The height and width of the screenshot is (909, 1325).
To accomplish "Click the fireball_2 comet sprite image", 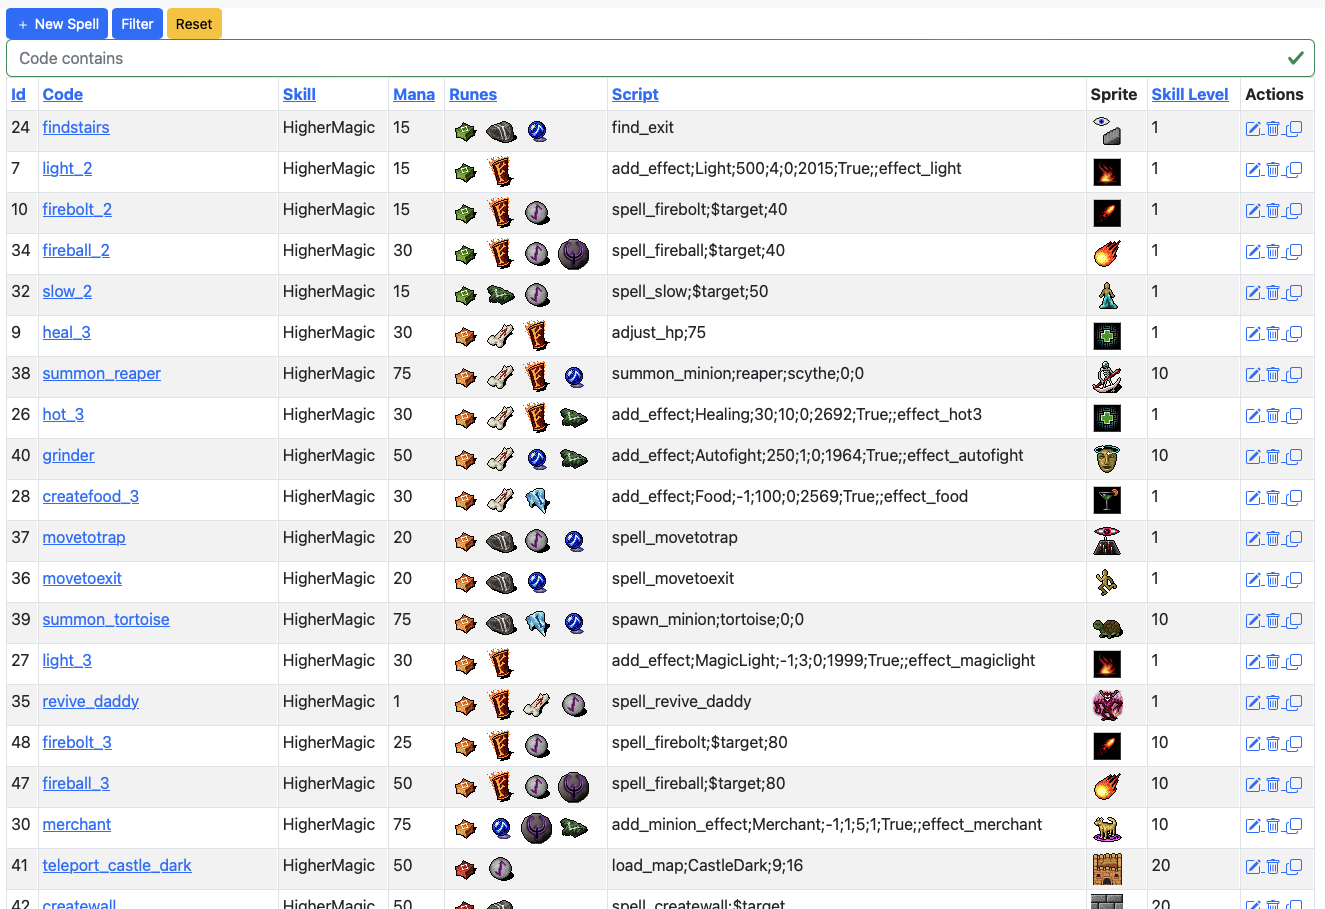I will pyautogui.click(x=1107, y=254).
